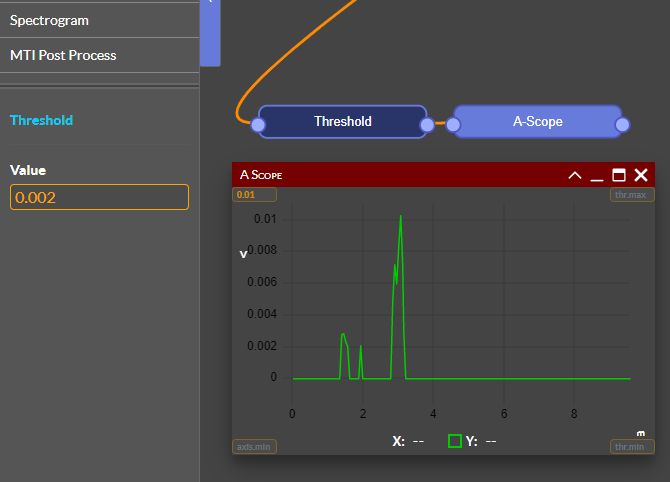Screen dimensions: 670x482
Task: Minimize the A Scope window
Action: click(597, 175)
